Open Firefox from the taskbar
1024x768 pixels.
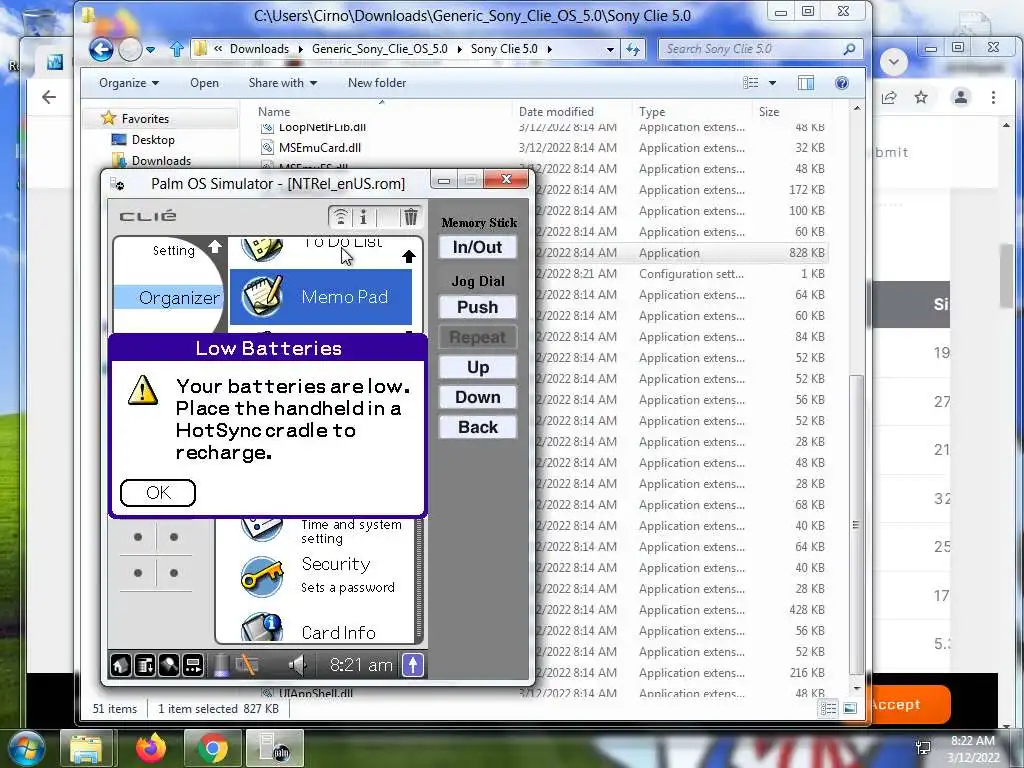150,748
